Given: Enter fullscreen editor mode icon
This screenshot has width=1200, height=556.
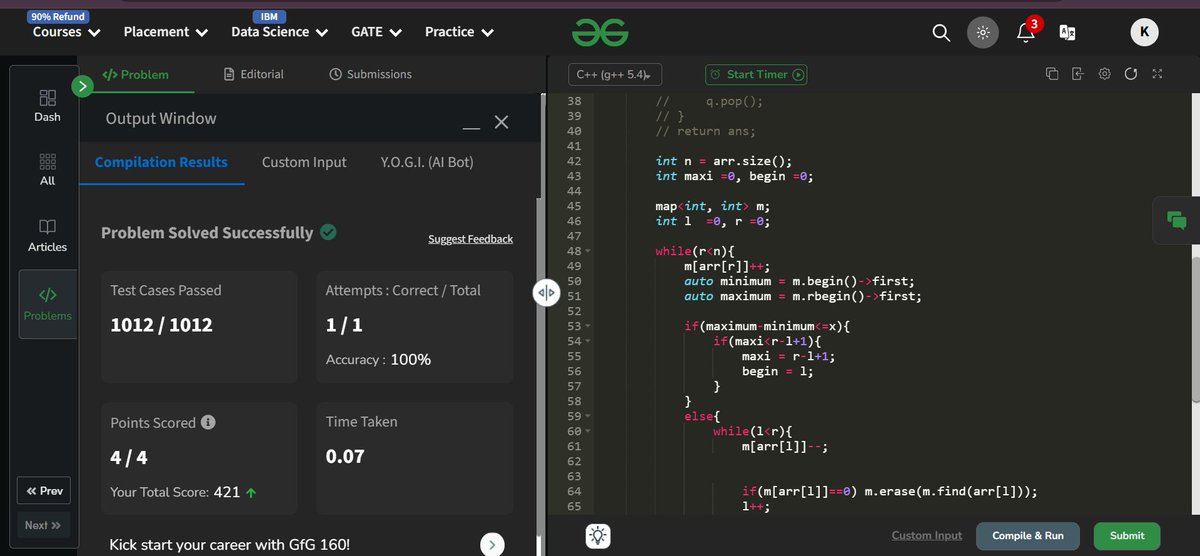Looking at the screenshot, I should tap(1157, 74).
